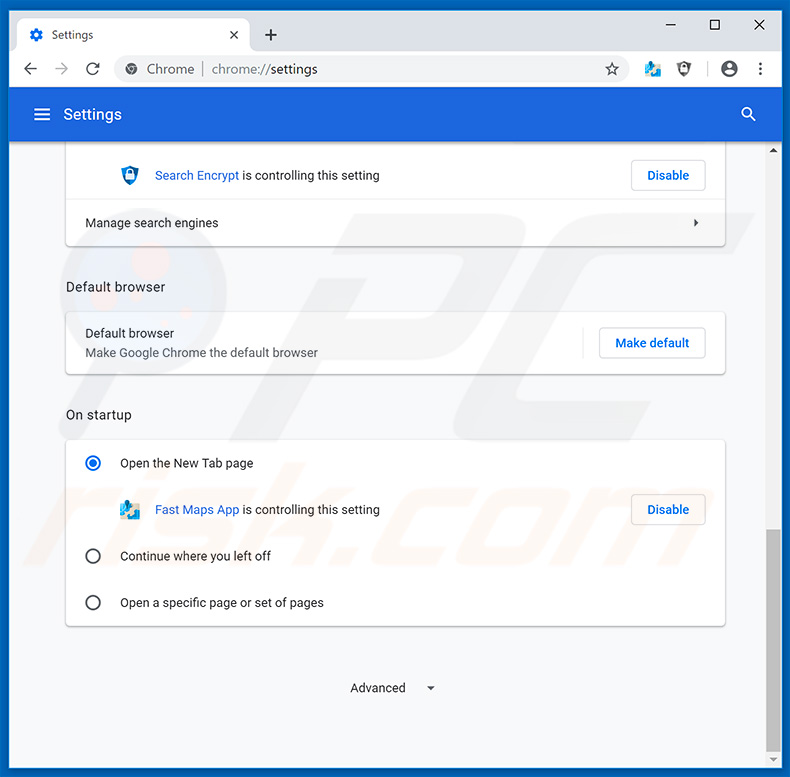Select Open a specific page or set of pages
The width and height of the screenshot is (790, 777).
93,603
